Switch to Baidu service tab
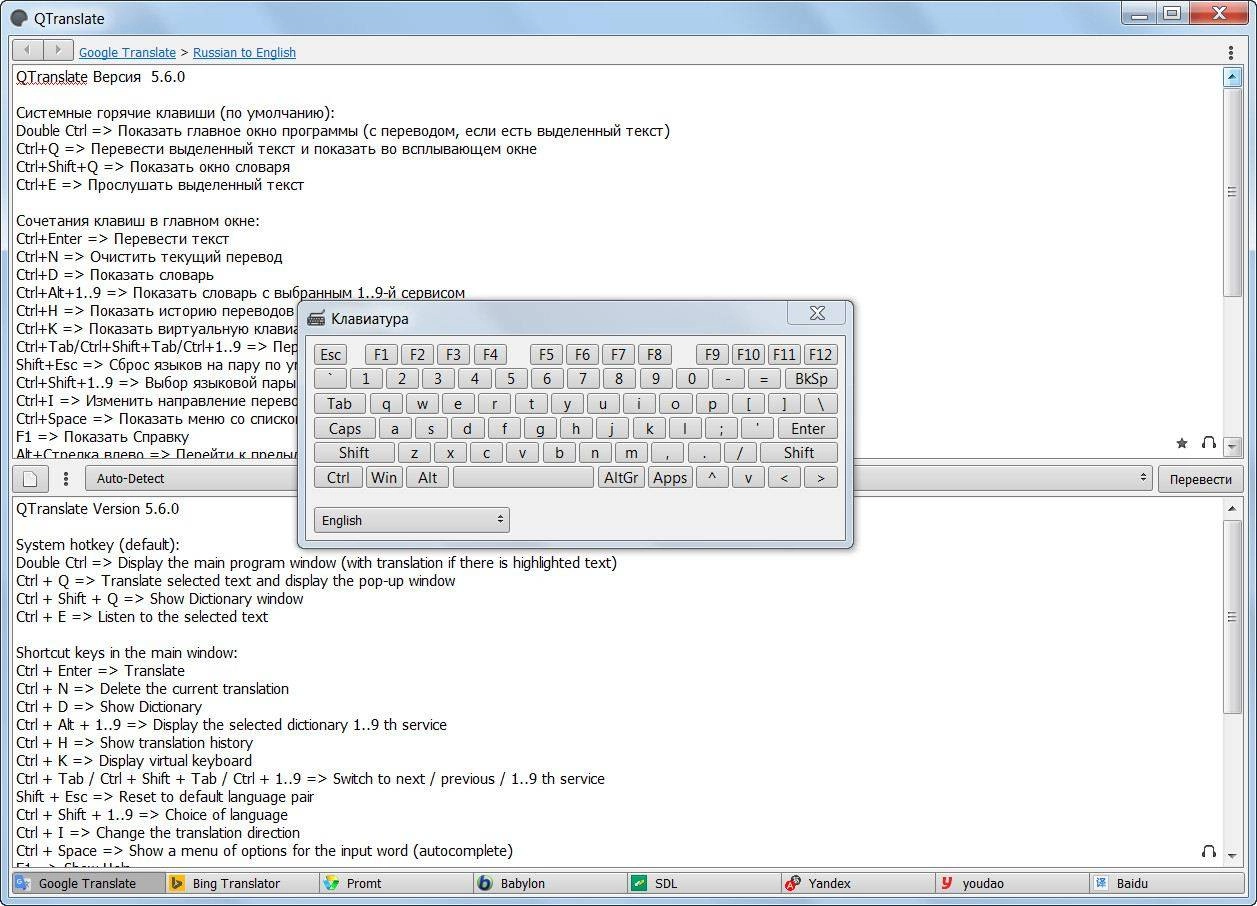This screenshot has height=906, width=1257. pos(1166,883)
